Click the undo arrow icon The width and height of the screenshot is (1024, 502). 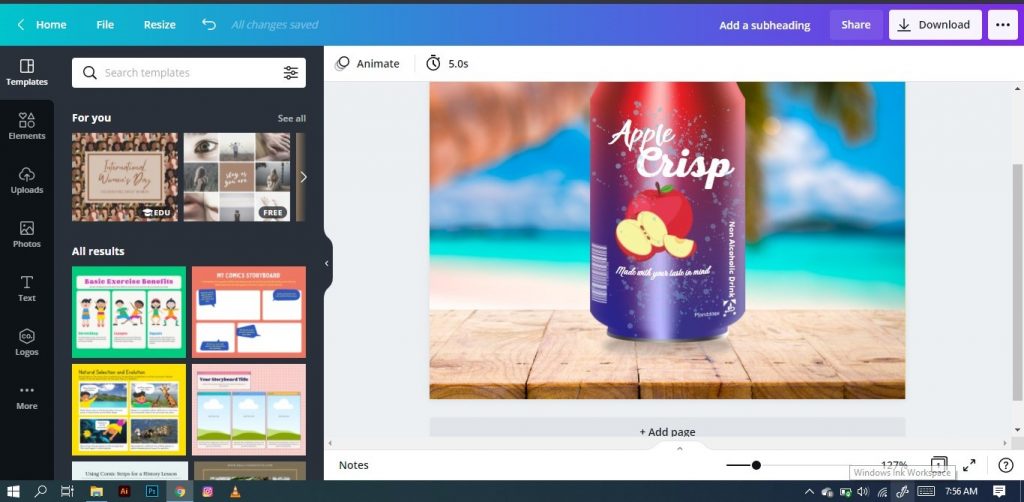(x=208, y=25)
